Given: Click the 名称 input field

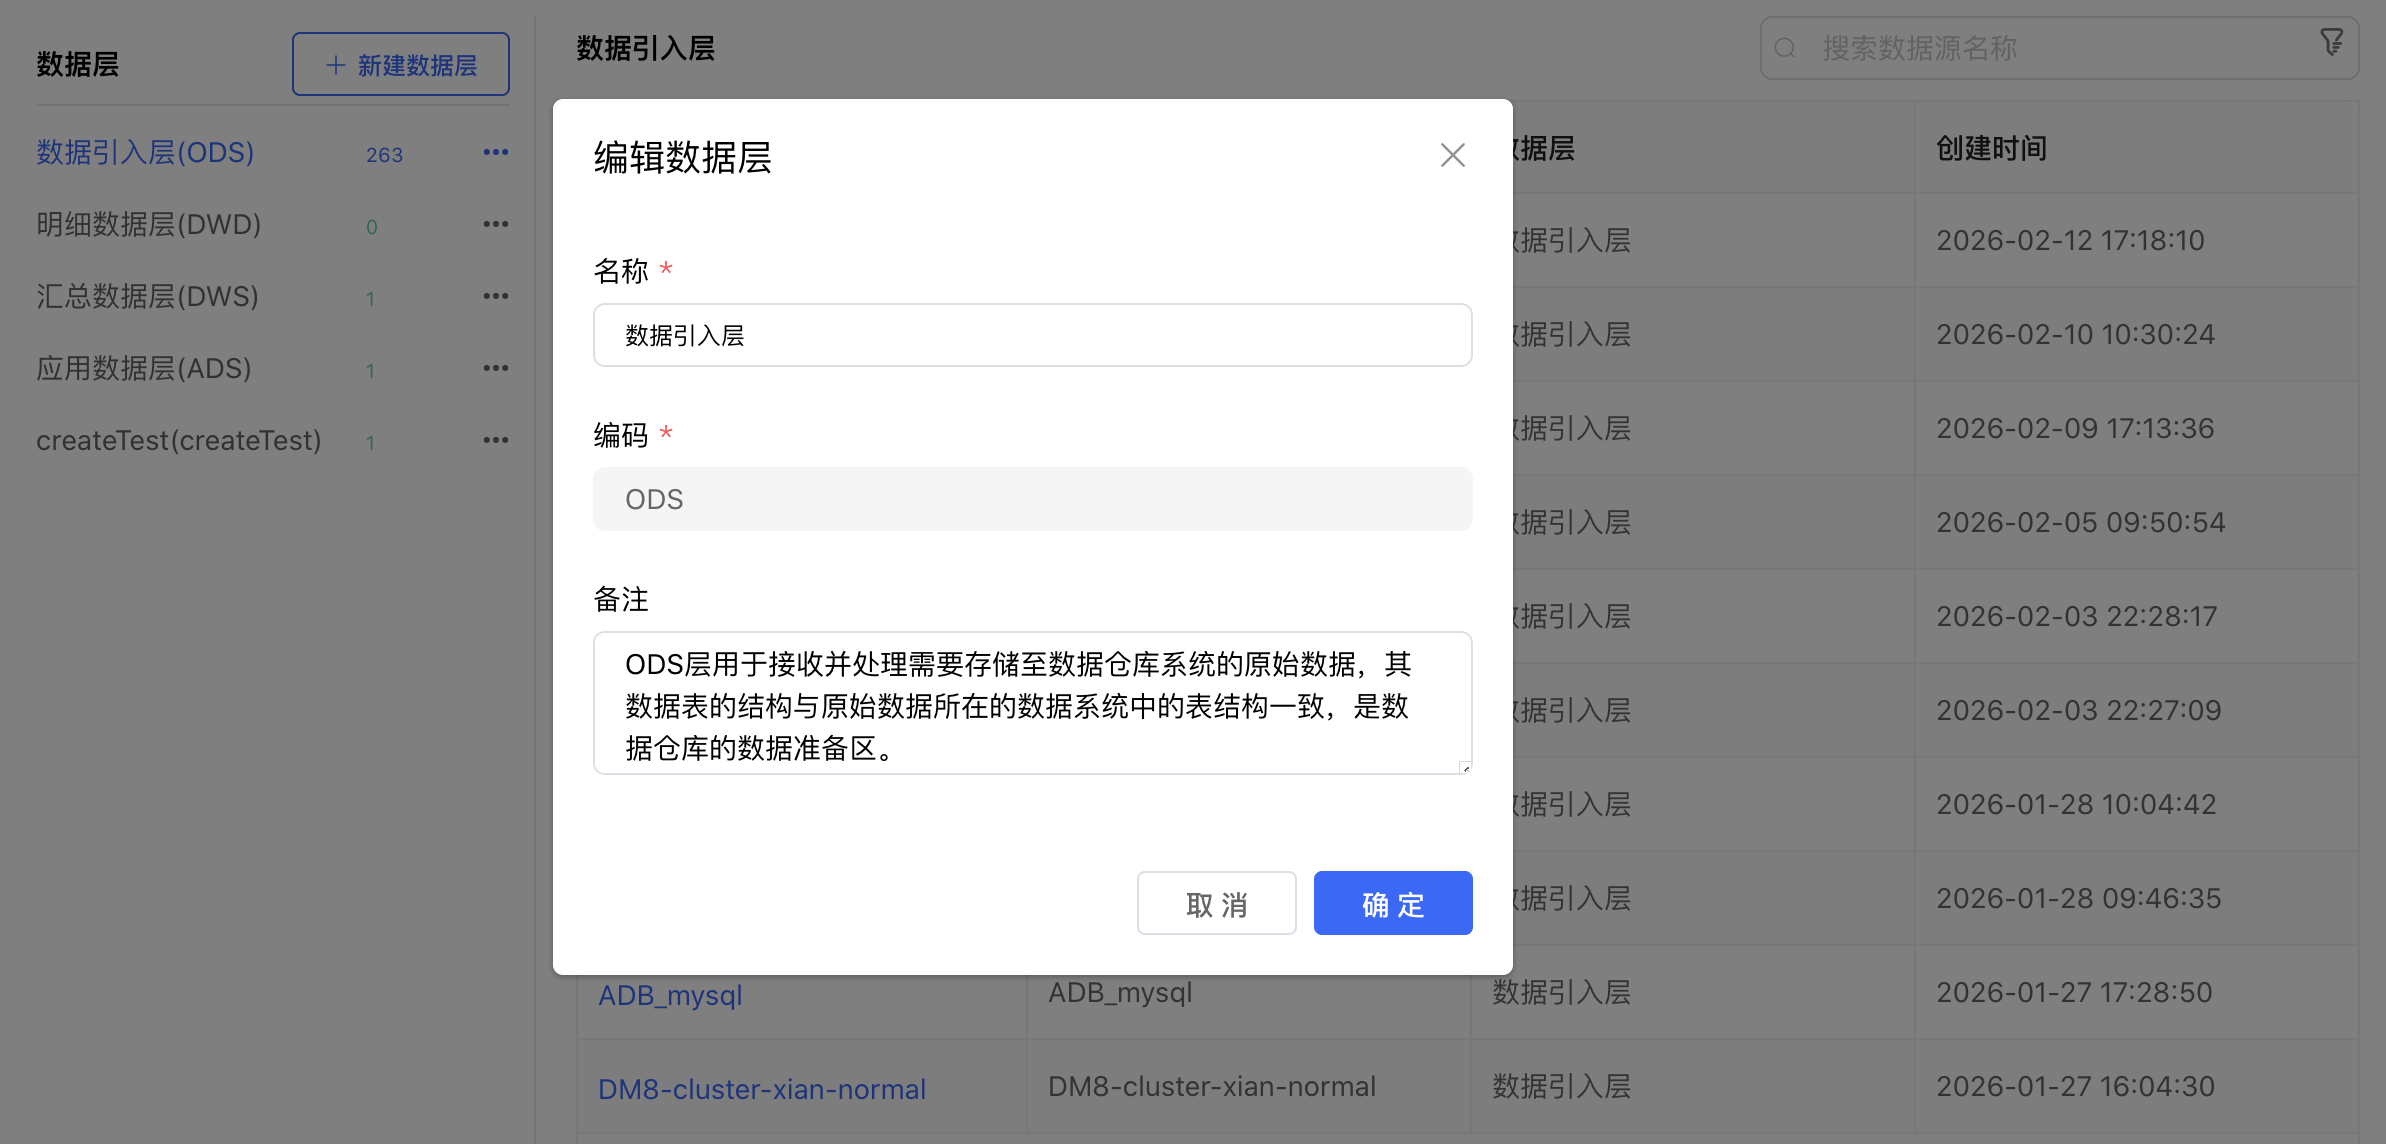Looking at the screenshot, I should (x=1032, y=335).
